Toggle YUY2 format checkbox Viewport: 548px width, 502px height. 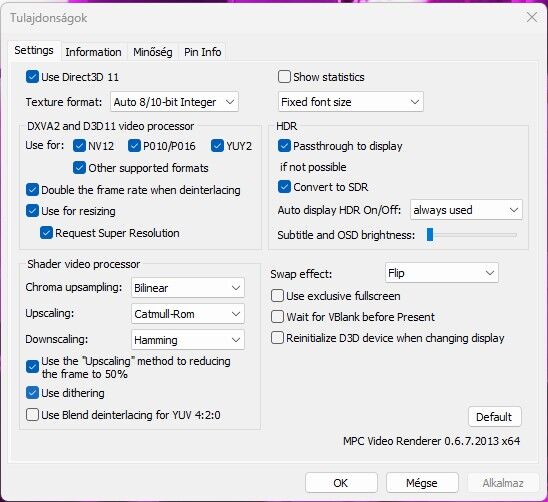coord(217,146)
